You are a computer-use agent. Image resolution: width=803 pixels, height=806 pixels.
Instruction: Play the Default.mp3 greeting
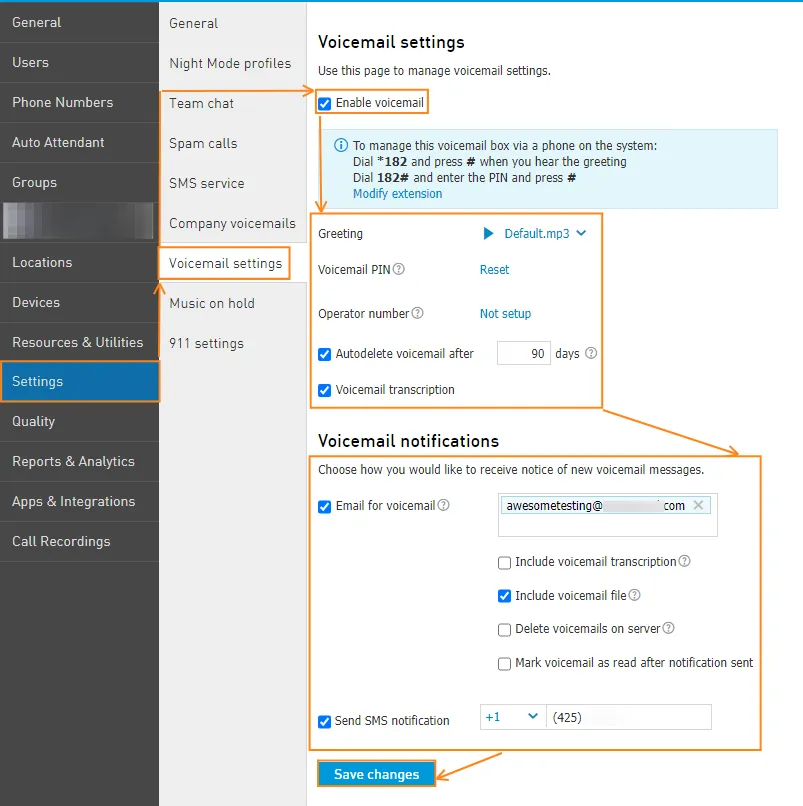(488, 233)
